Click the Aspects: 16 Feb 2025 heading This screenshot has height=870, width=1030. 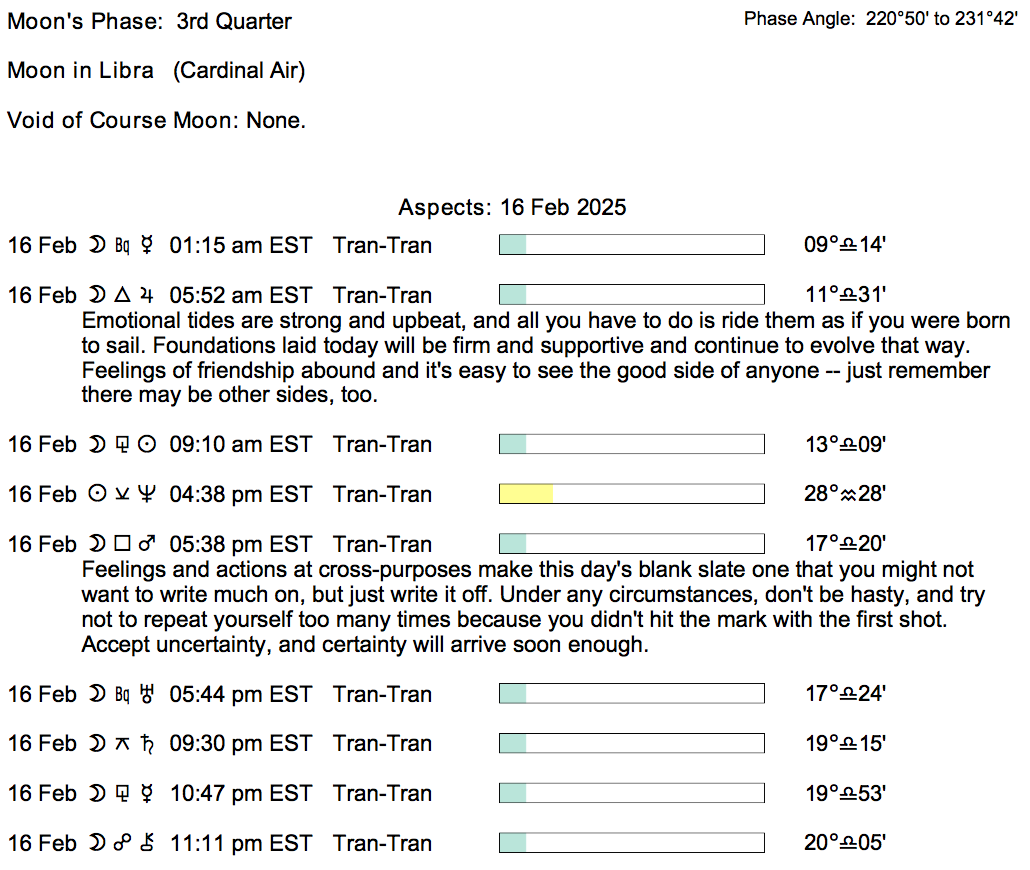(x=512, y=207)
